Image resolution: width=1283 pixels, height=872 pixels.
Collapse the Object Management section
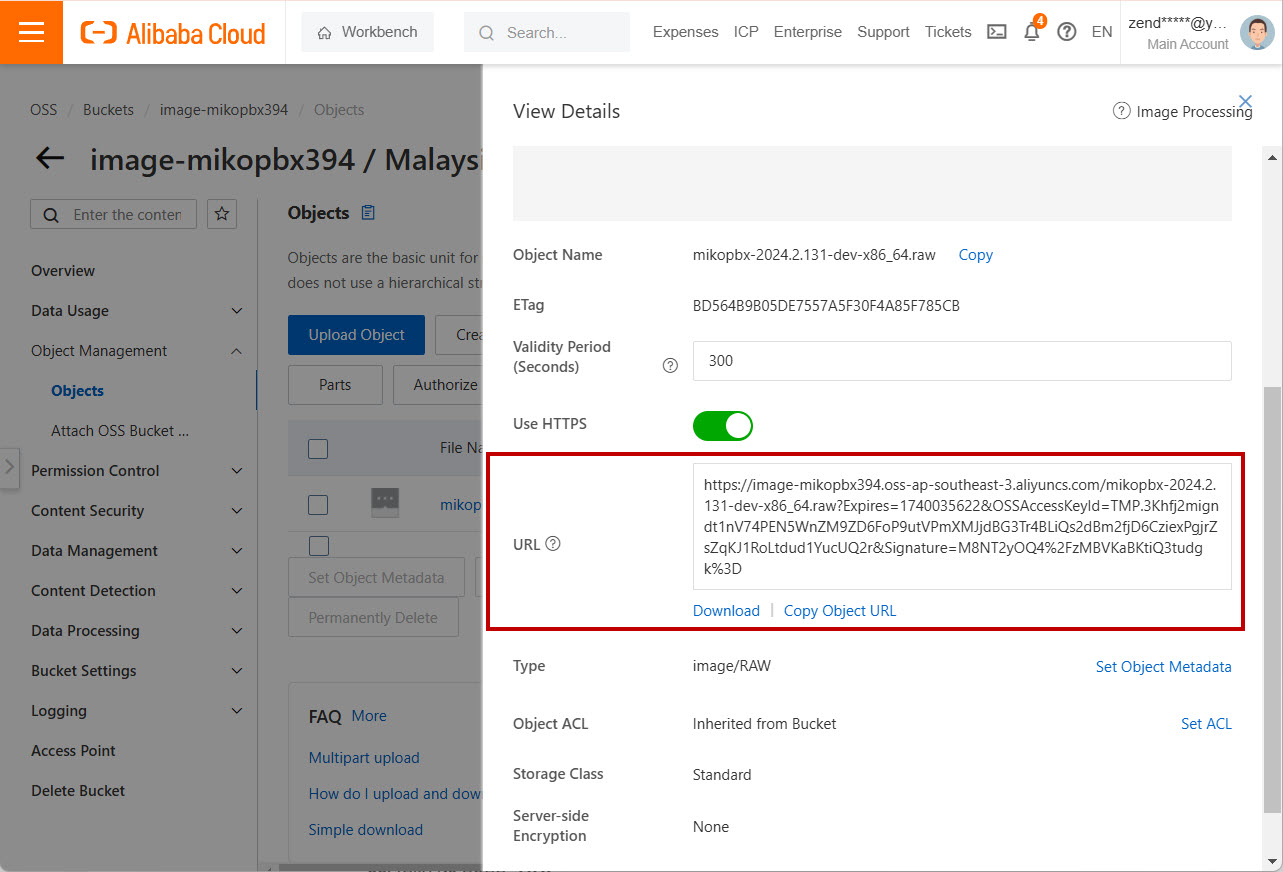click(236, 351)
